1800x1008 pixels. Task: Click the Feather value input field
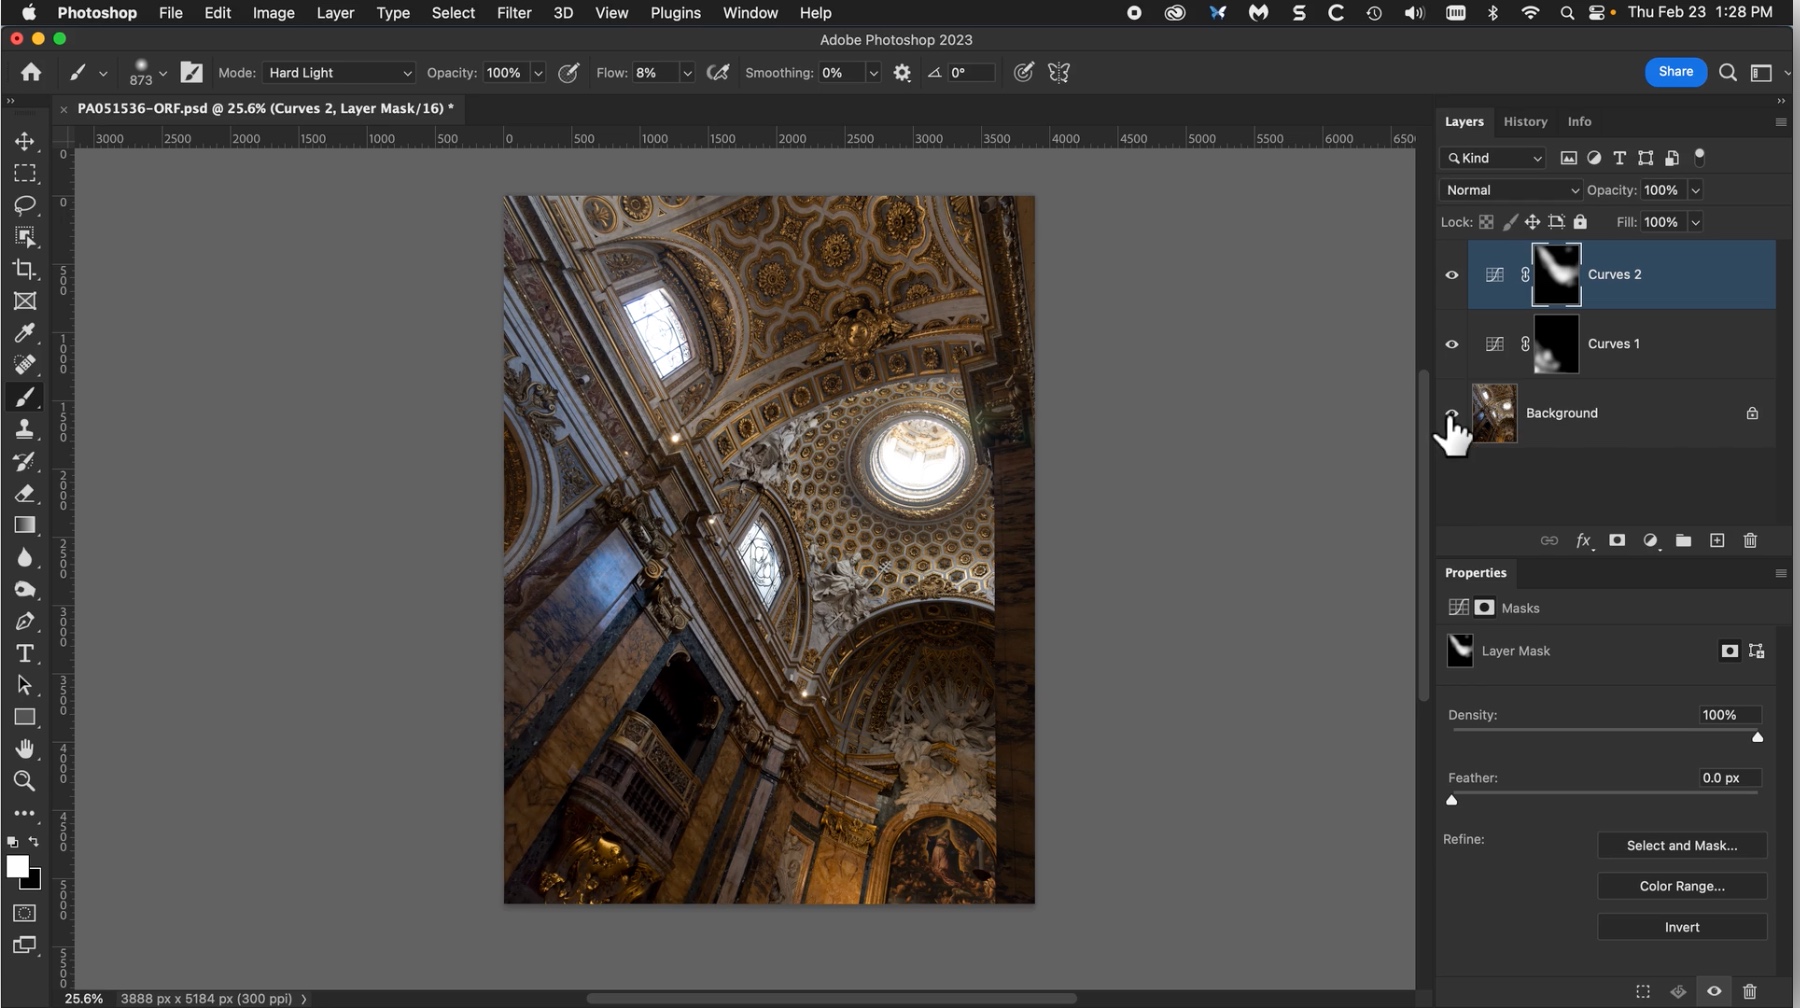coord(1729,778)
